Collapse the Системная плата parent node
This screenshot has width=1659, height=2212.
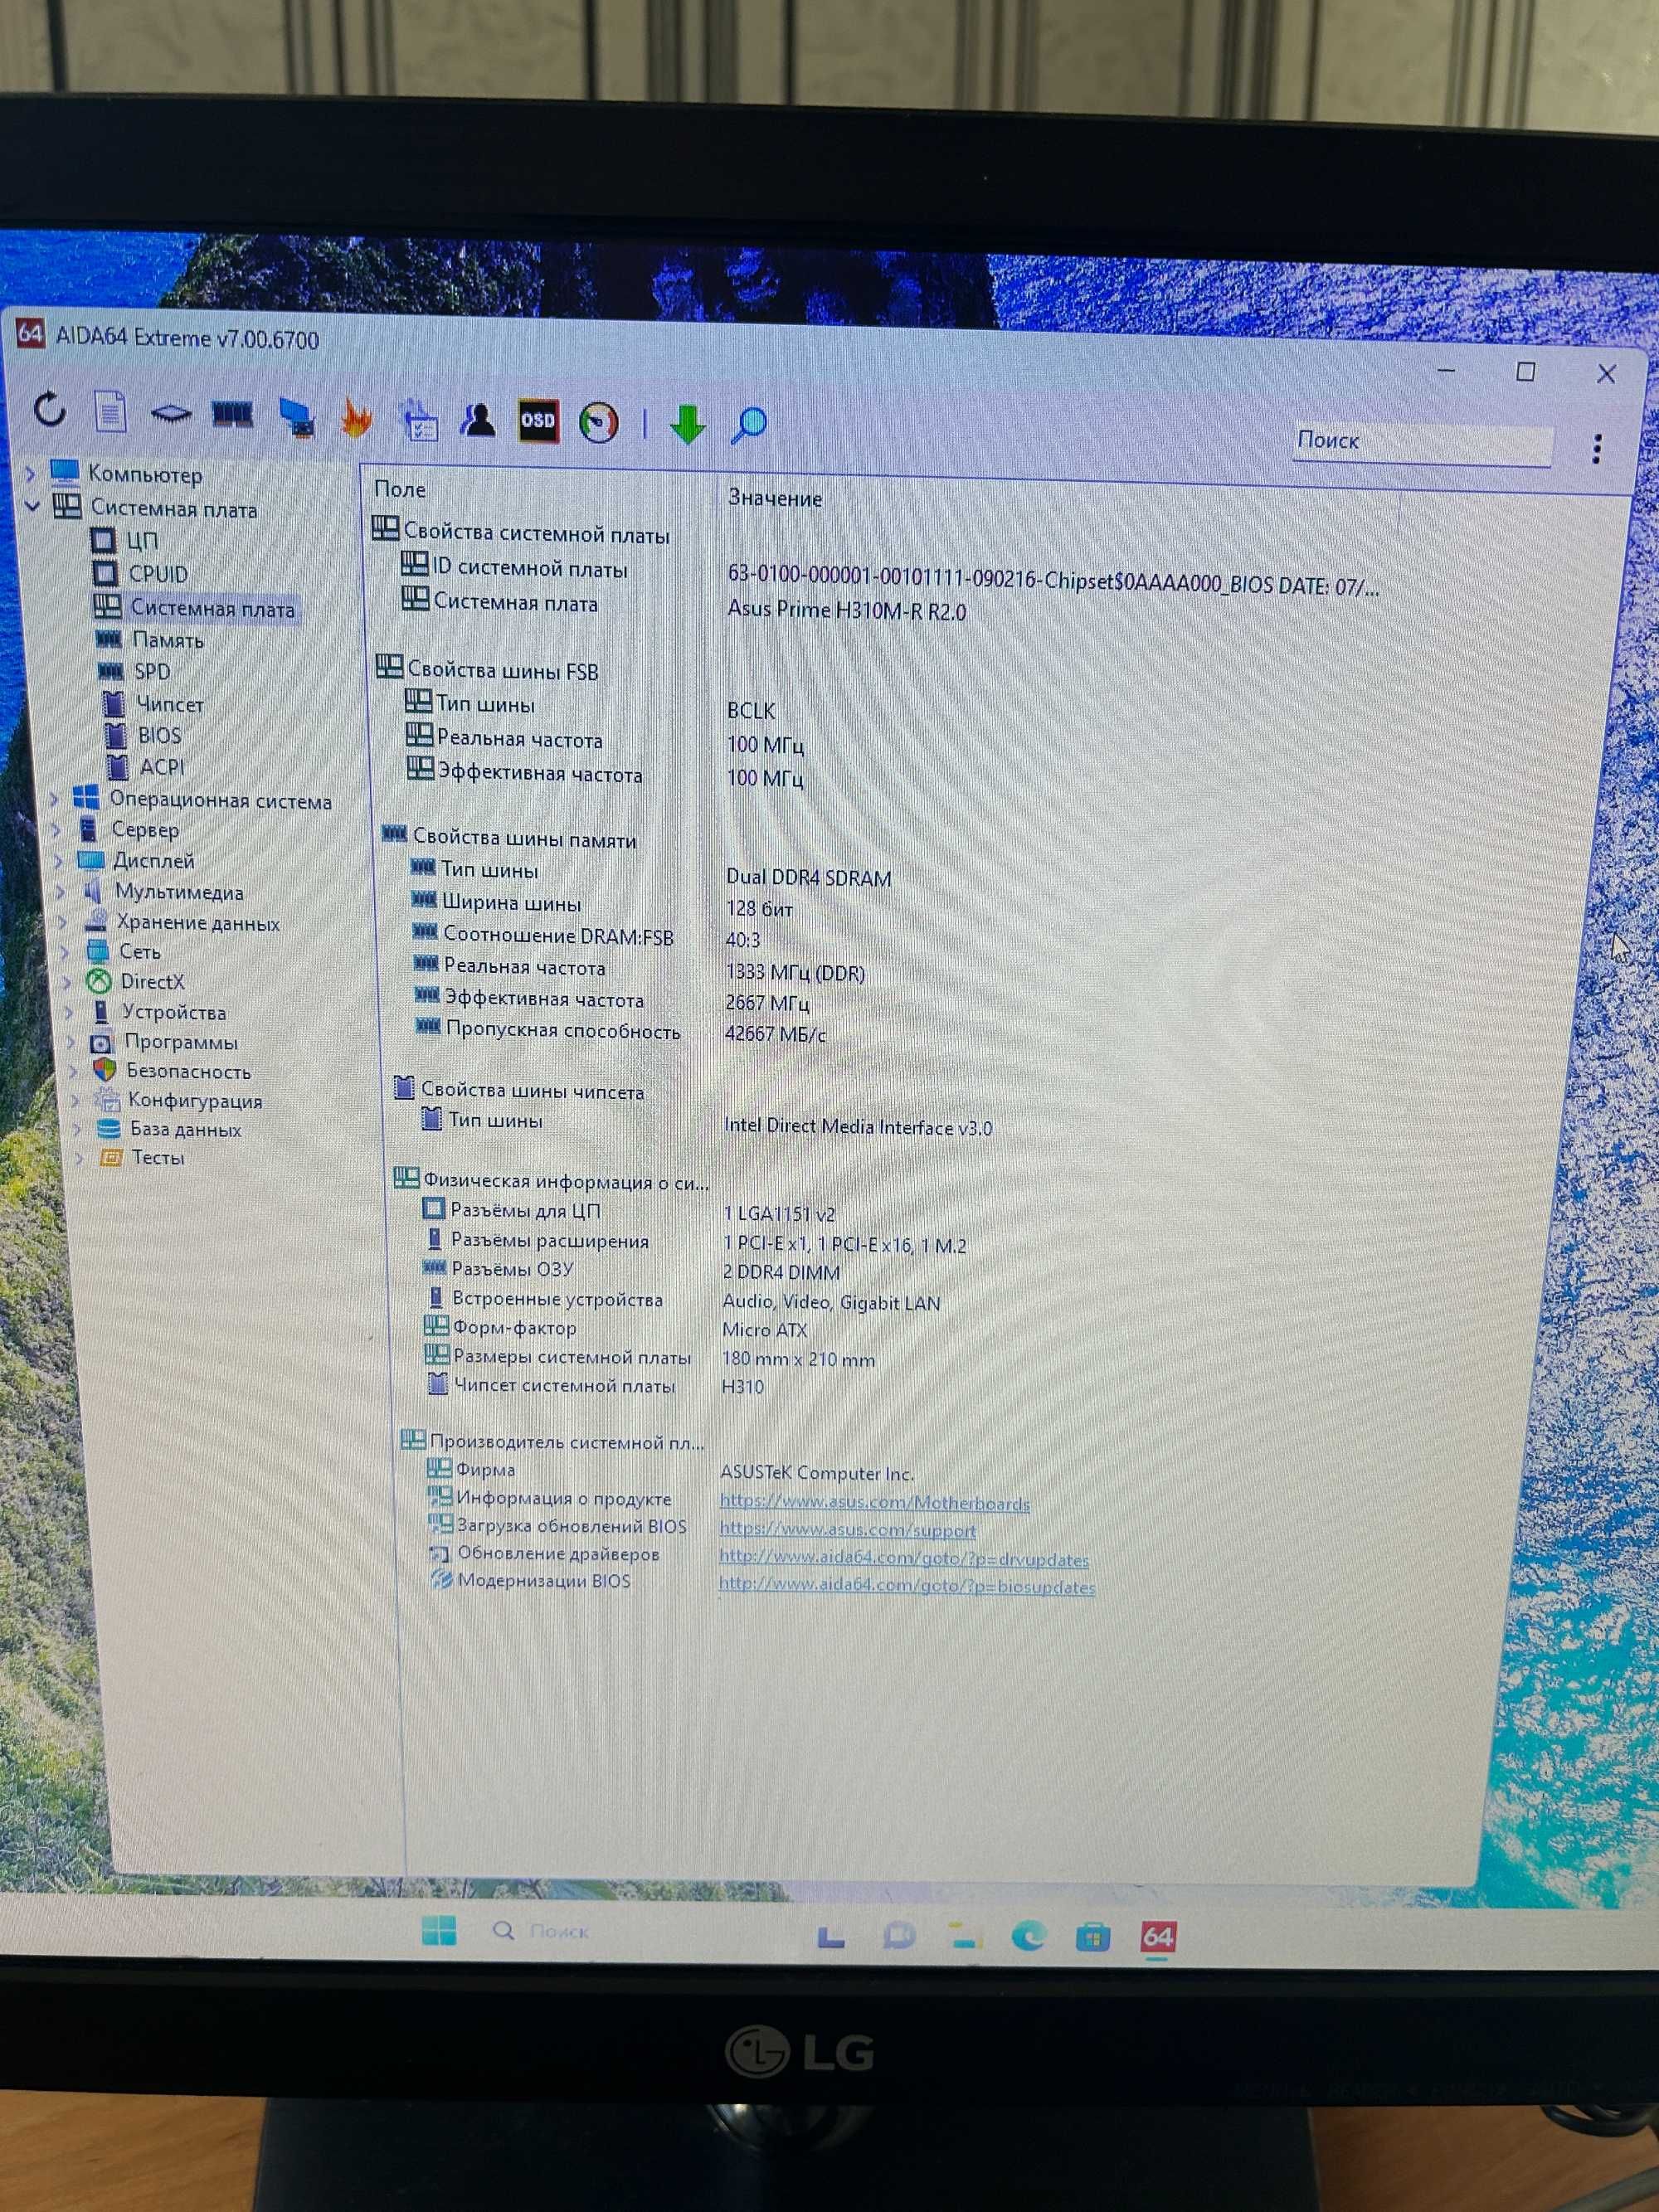pos(32,506)
